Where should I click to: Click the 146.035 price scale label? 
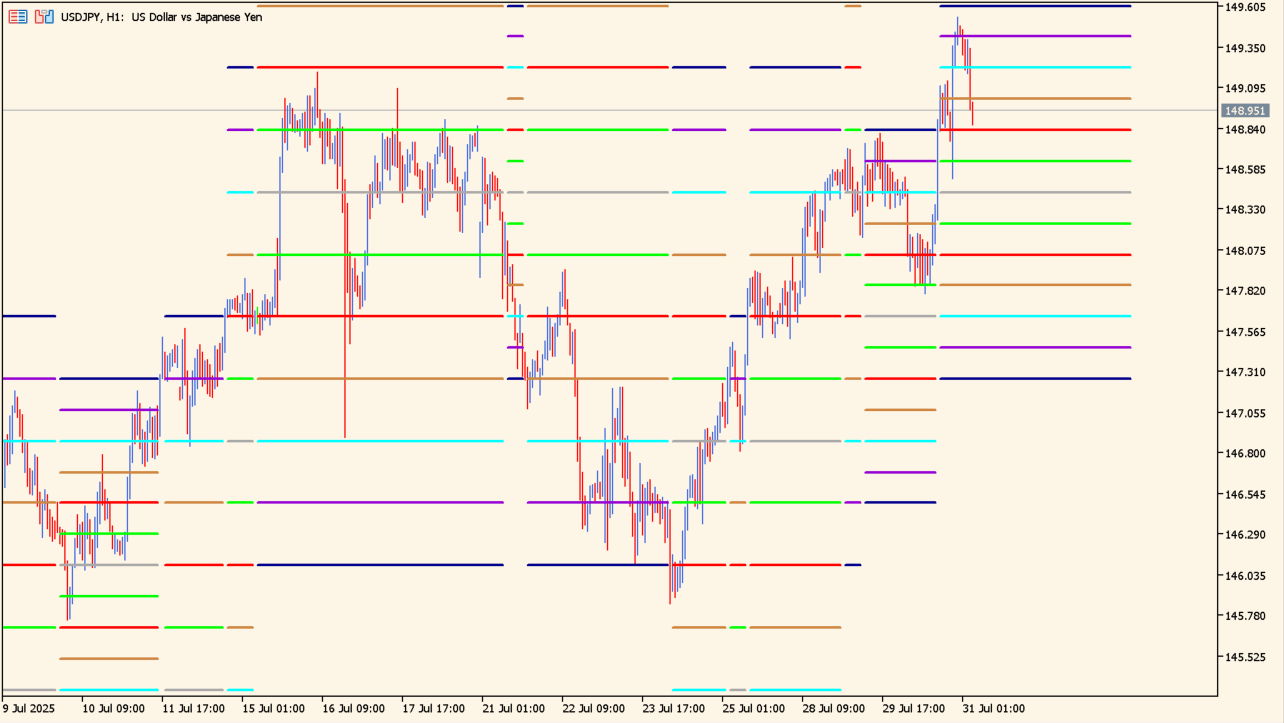pyautogui.click(x=1245, y=576)
